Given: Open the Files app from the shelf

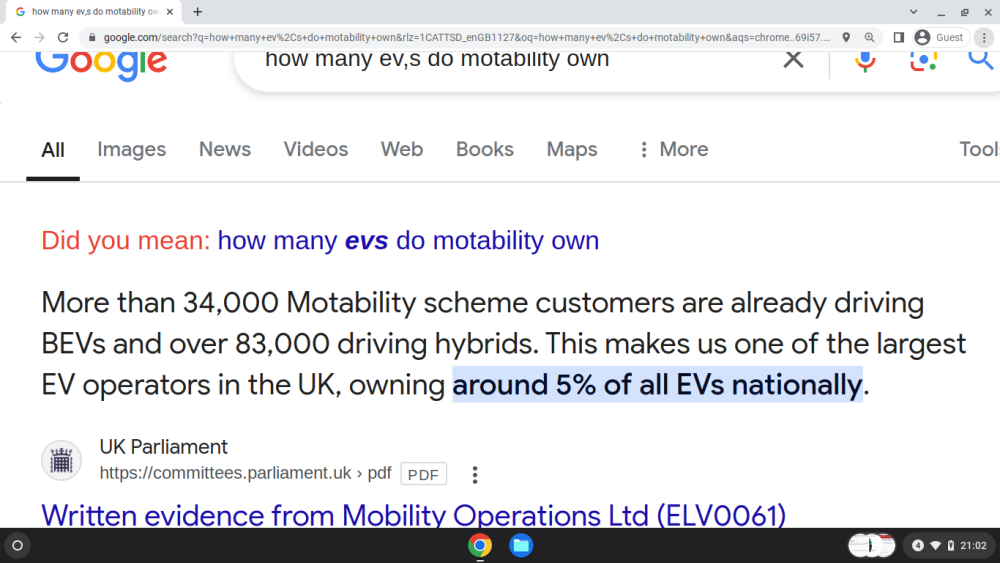Looking at the screenshot, I should (x=521, y=546).
